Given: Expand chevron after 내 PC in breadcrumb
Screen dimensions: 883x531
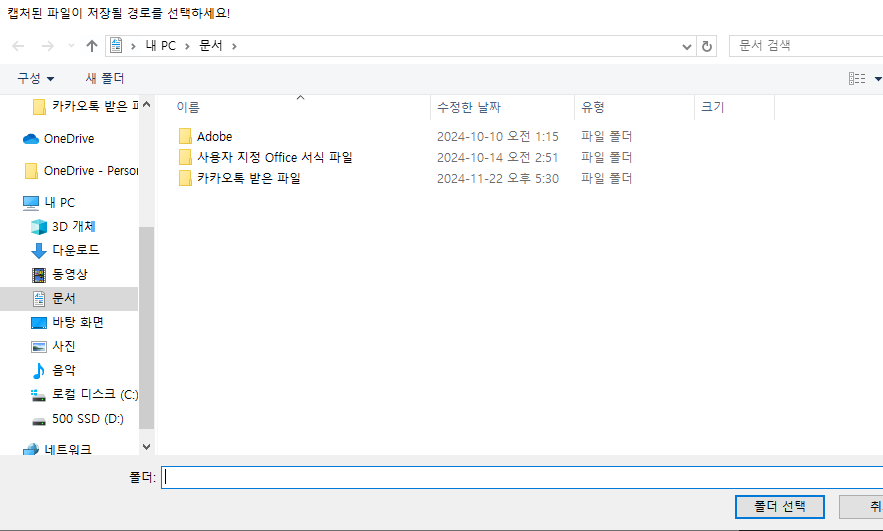Looking at the screenshot, I should tap(188, 46).
